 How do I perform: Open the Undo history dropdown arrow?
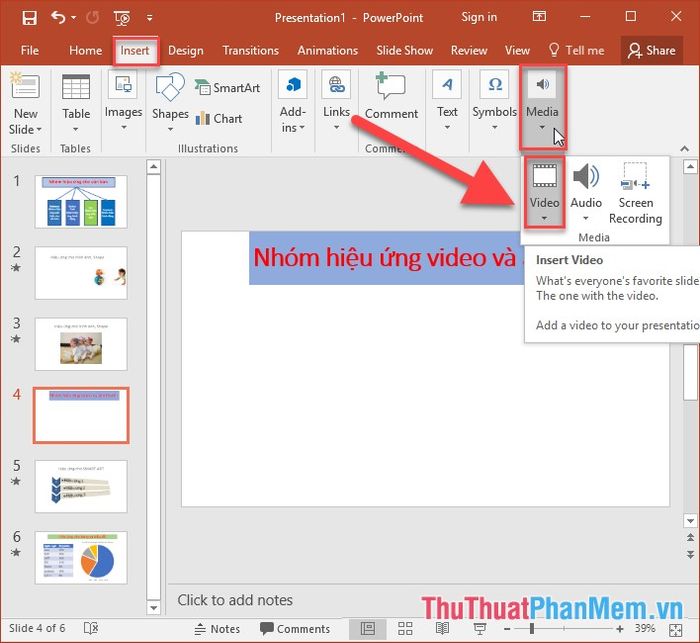74,18
